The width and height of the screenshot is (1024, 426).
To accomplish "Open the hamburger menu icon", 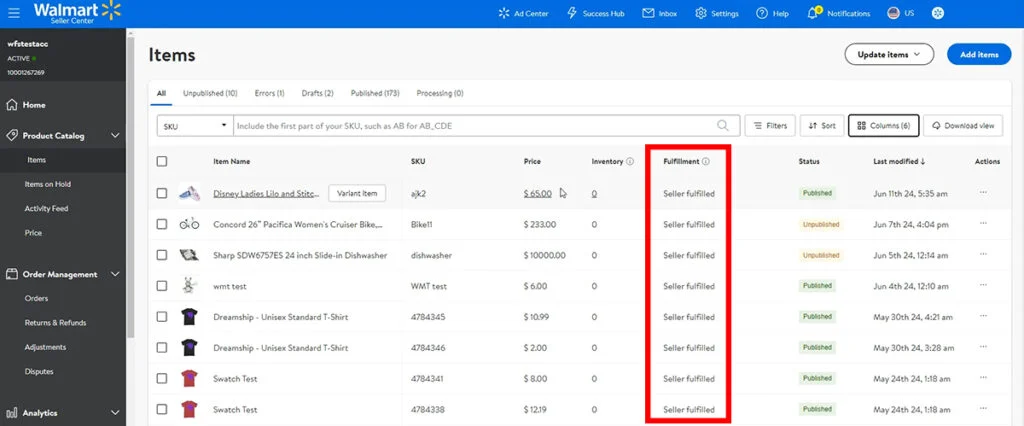I will click(x=13, y=13).
